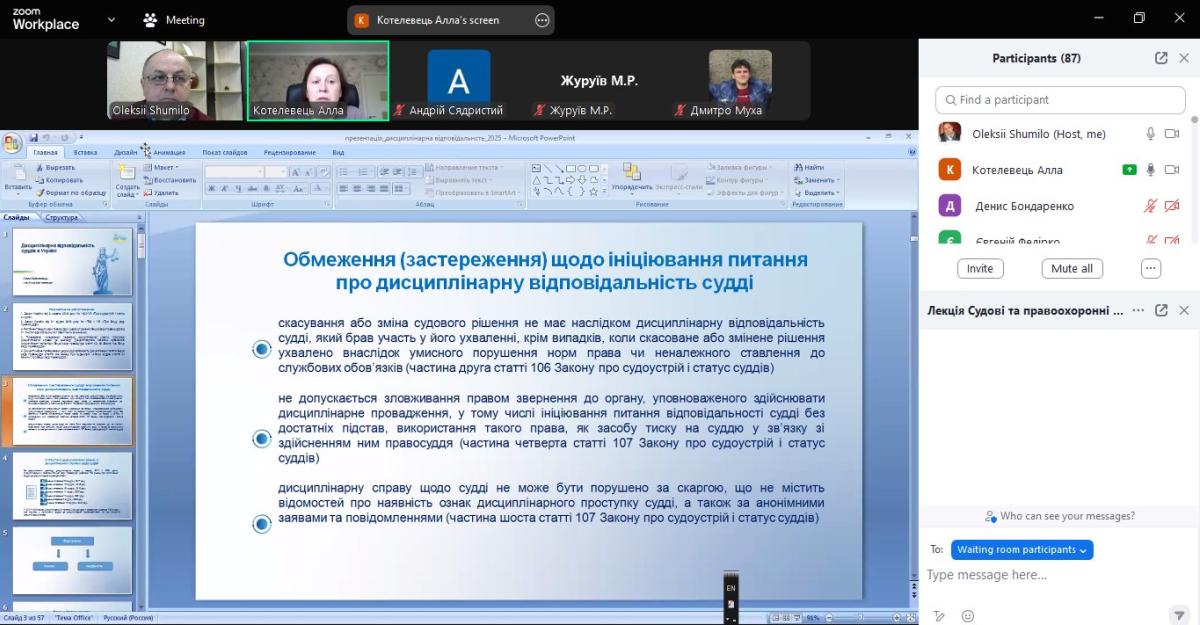
Task: Pop out the chat panel
Action: 1161,310
